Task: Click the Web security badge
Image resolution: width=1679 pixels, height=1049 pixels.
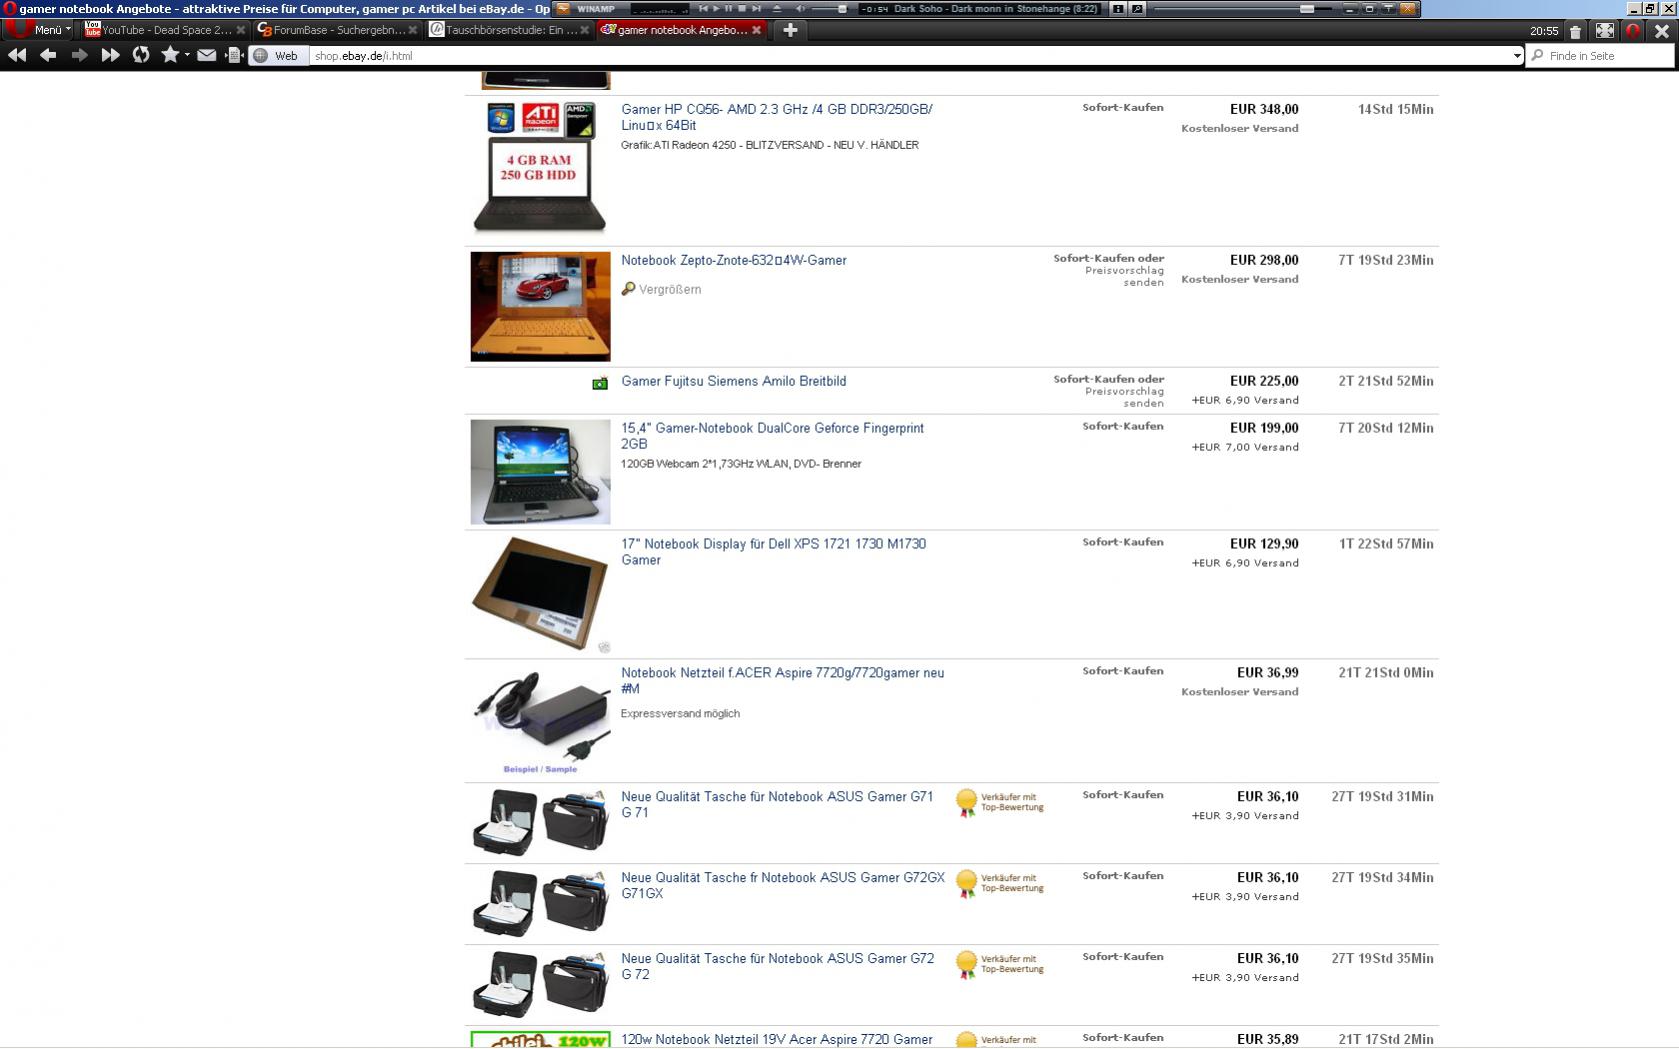Action: (277, 56)
